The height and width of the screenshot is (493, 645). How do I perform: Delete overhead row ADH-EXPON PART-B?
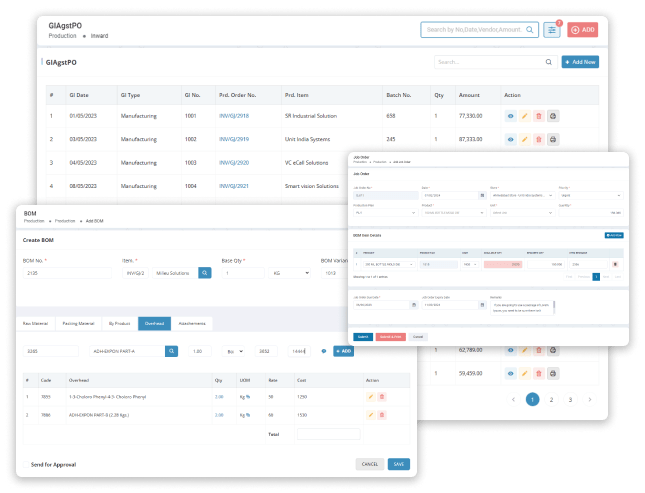(382, 415)
